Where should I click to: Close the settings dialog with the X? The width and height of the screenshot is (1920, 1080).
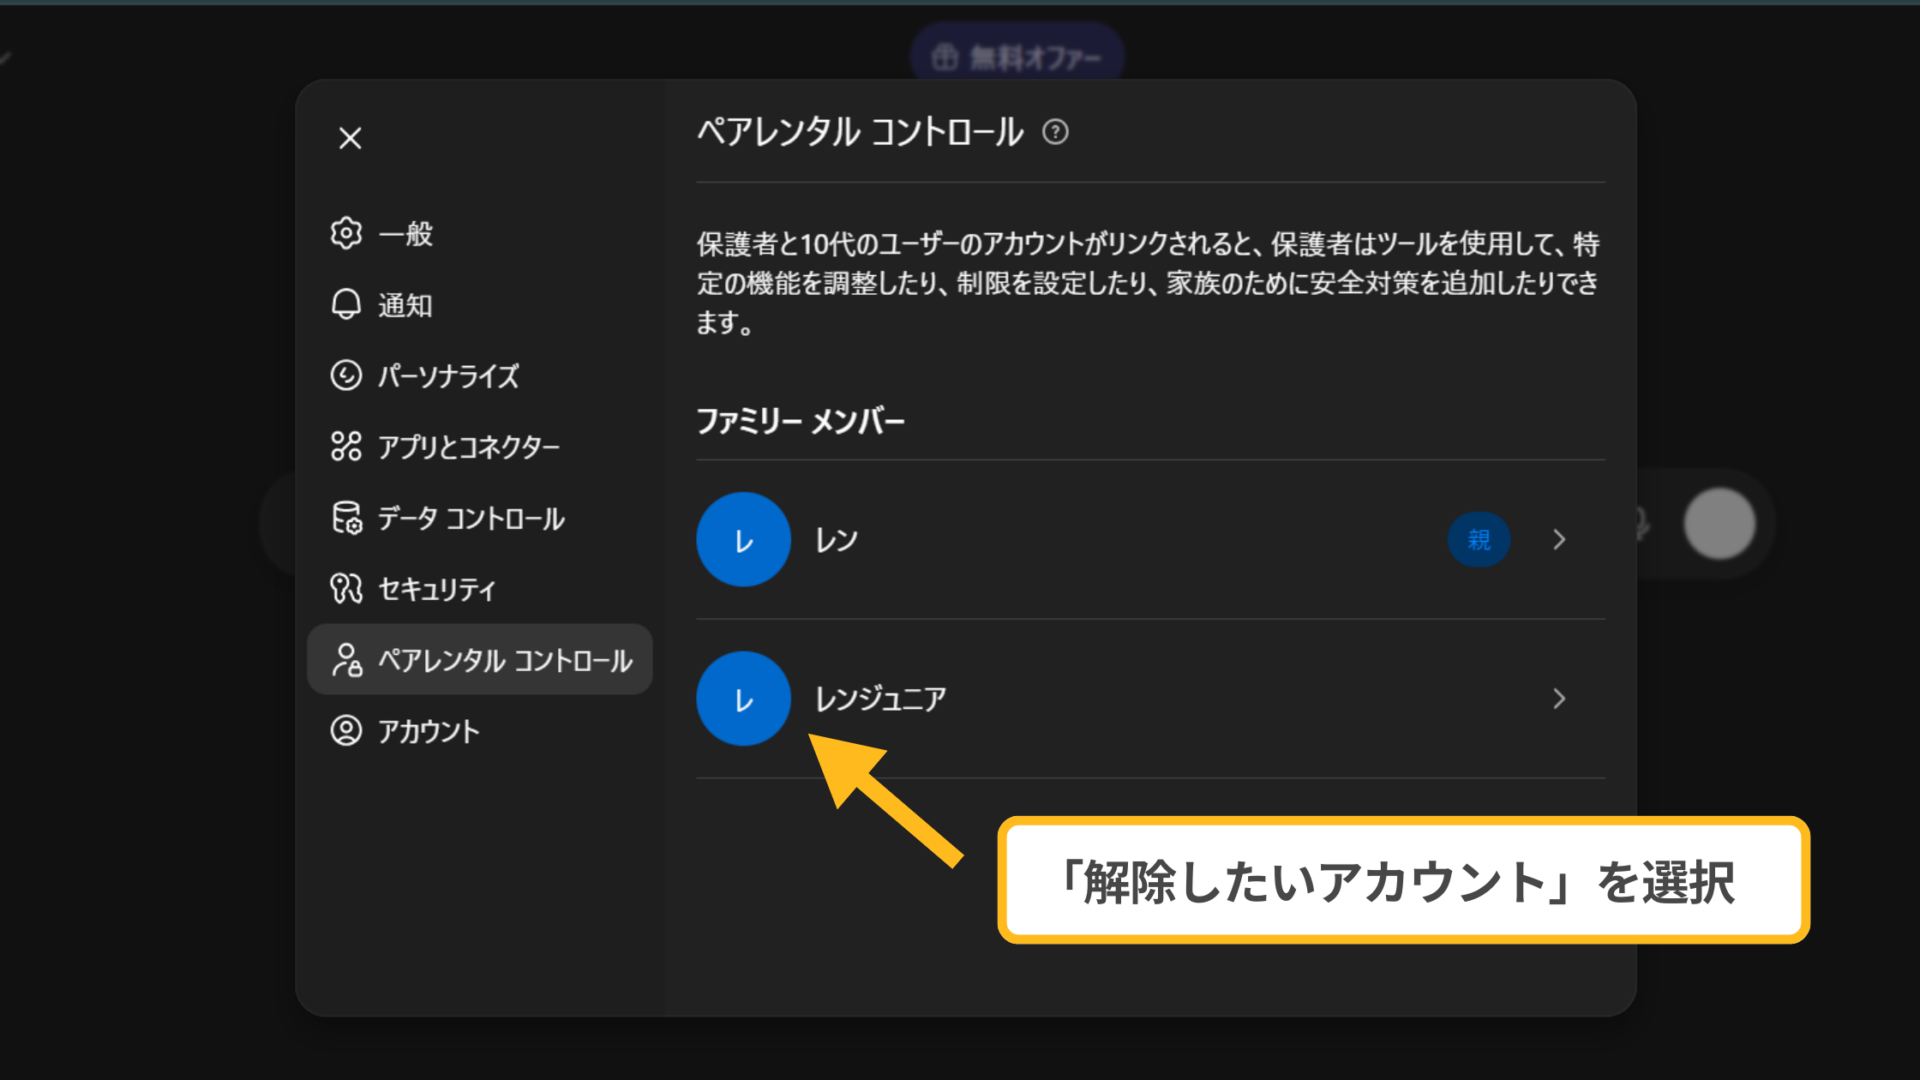click(349, 138)
